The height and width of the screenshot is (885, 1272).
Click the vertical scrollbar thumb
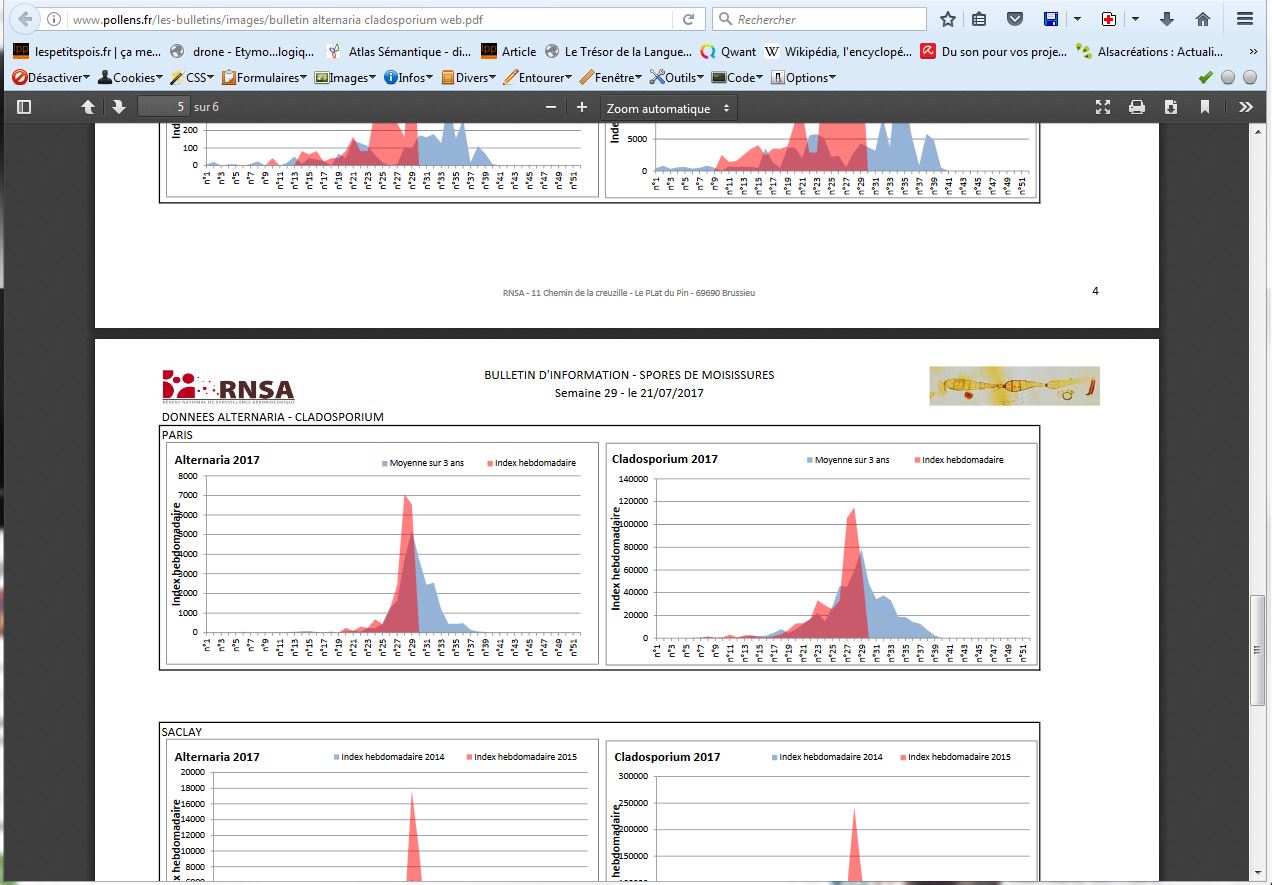point(1257,650)
